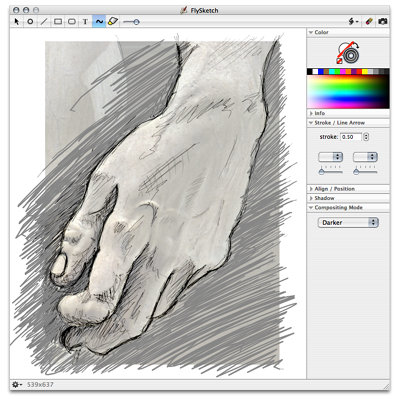Click the hand sketch on the canvas
Screen dimensions: 400x401
tap(157, 203)
